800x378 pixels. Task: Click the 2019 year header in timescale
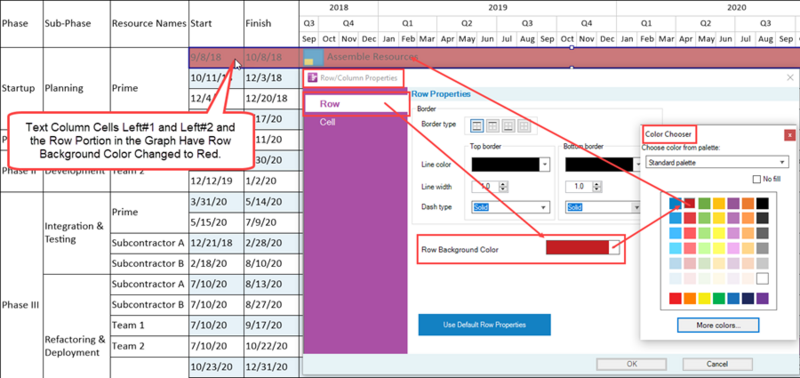click(497, 8)
